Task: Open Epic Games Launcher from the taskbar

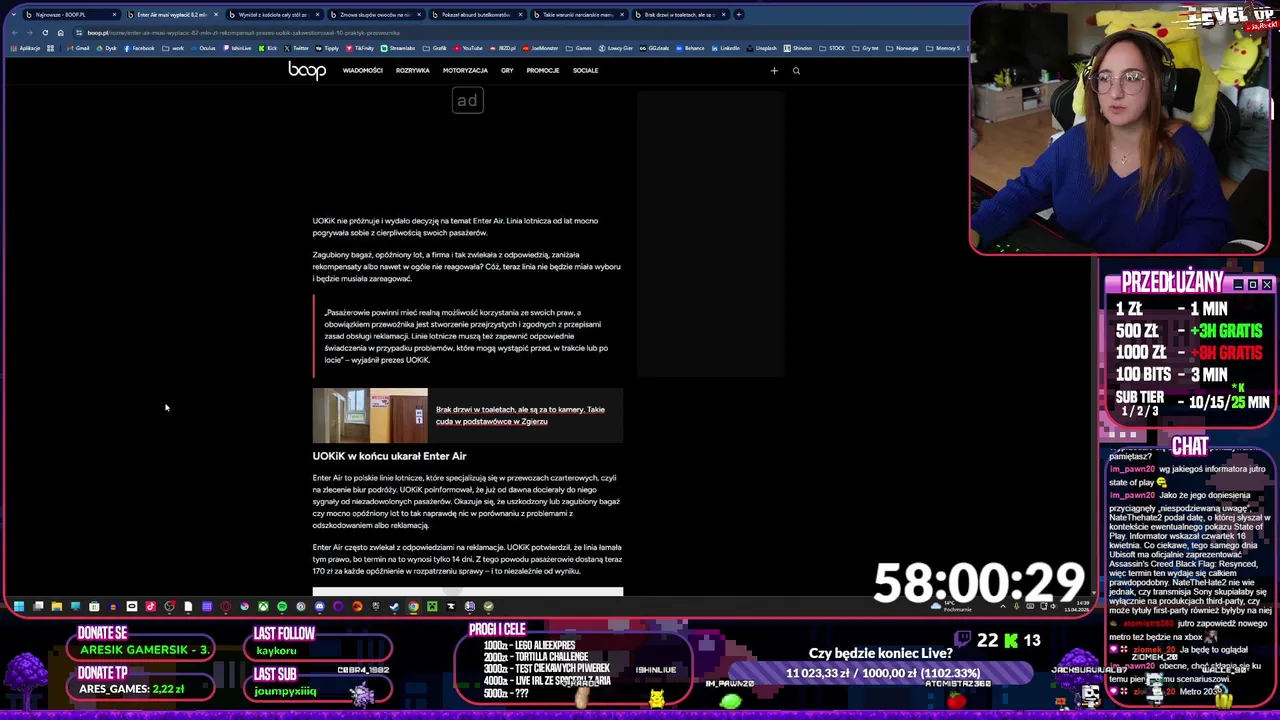Action: click(376, 606)
